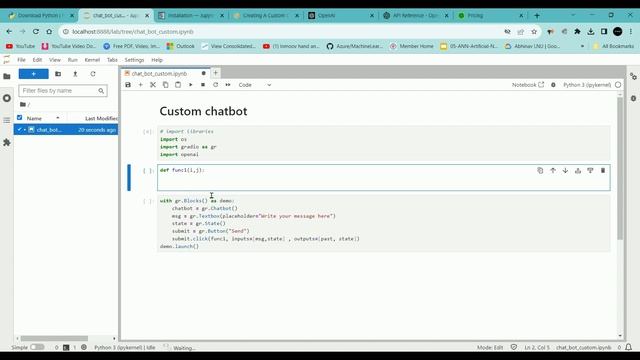Expand the bookmarks bar overflow arrow
The image size is (640, 360).
(582, 46)
